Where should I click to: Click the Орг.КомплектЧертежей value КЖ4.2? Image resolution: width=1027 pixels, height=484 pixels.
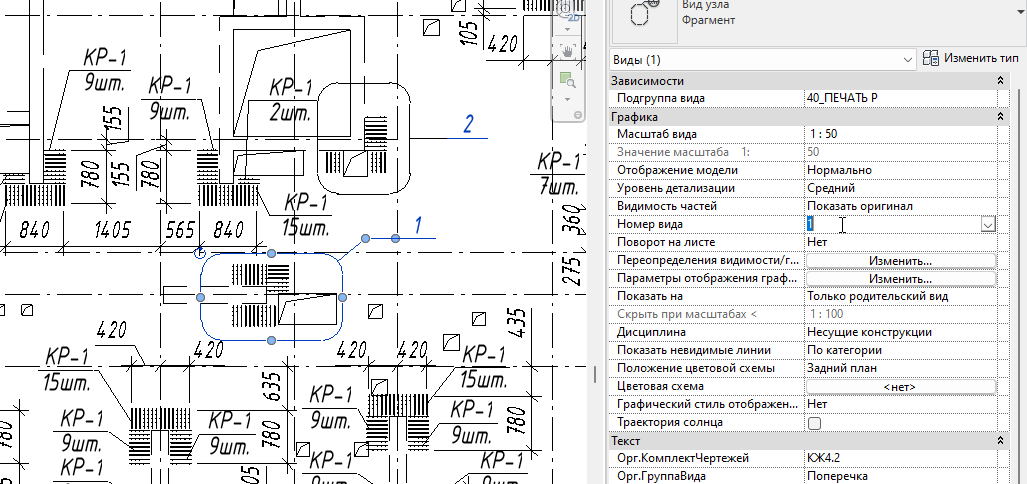point(900,458)
